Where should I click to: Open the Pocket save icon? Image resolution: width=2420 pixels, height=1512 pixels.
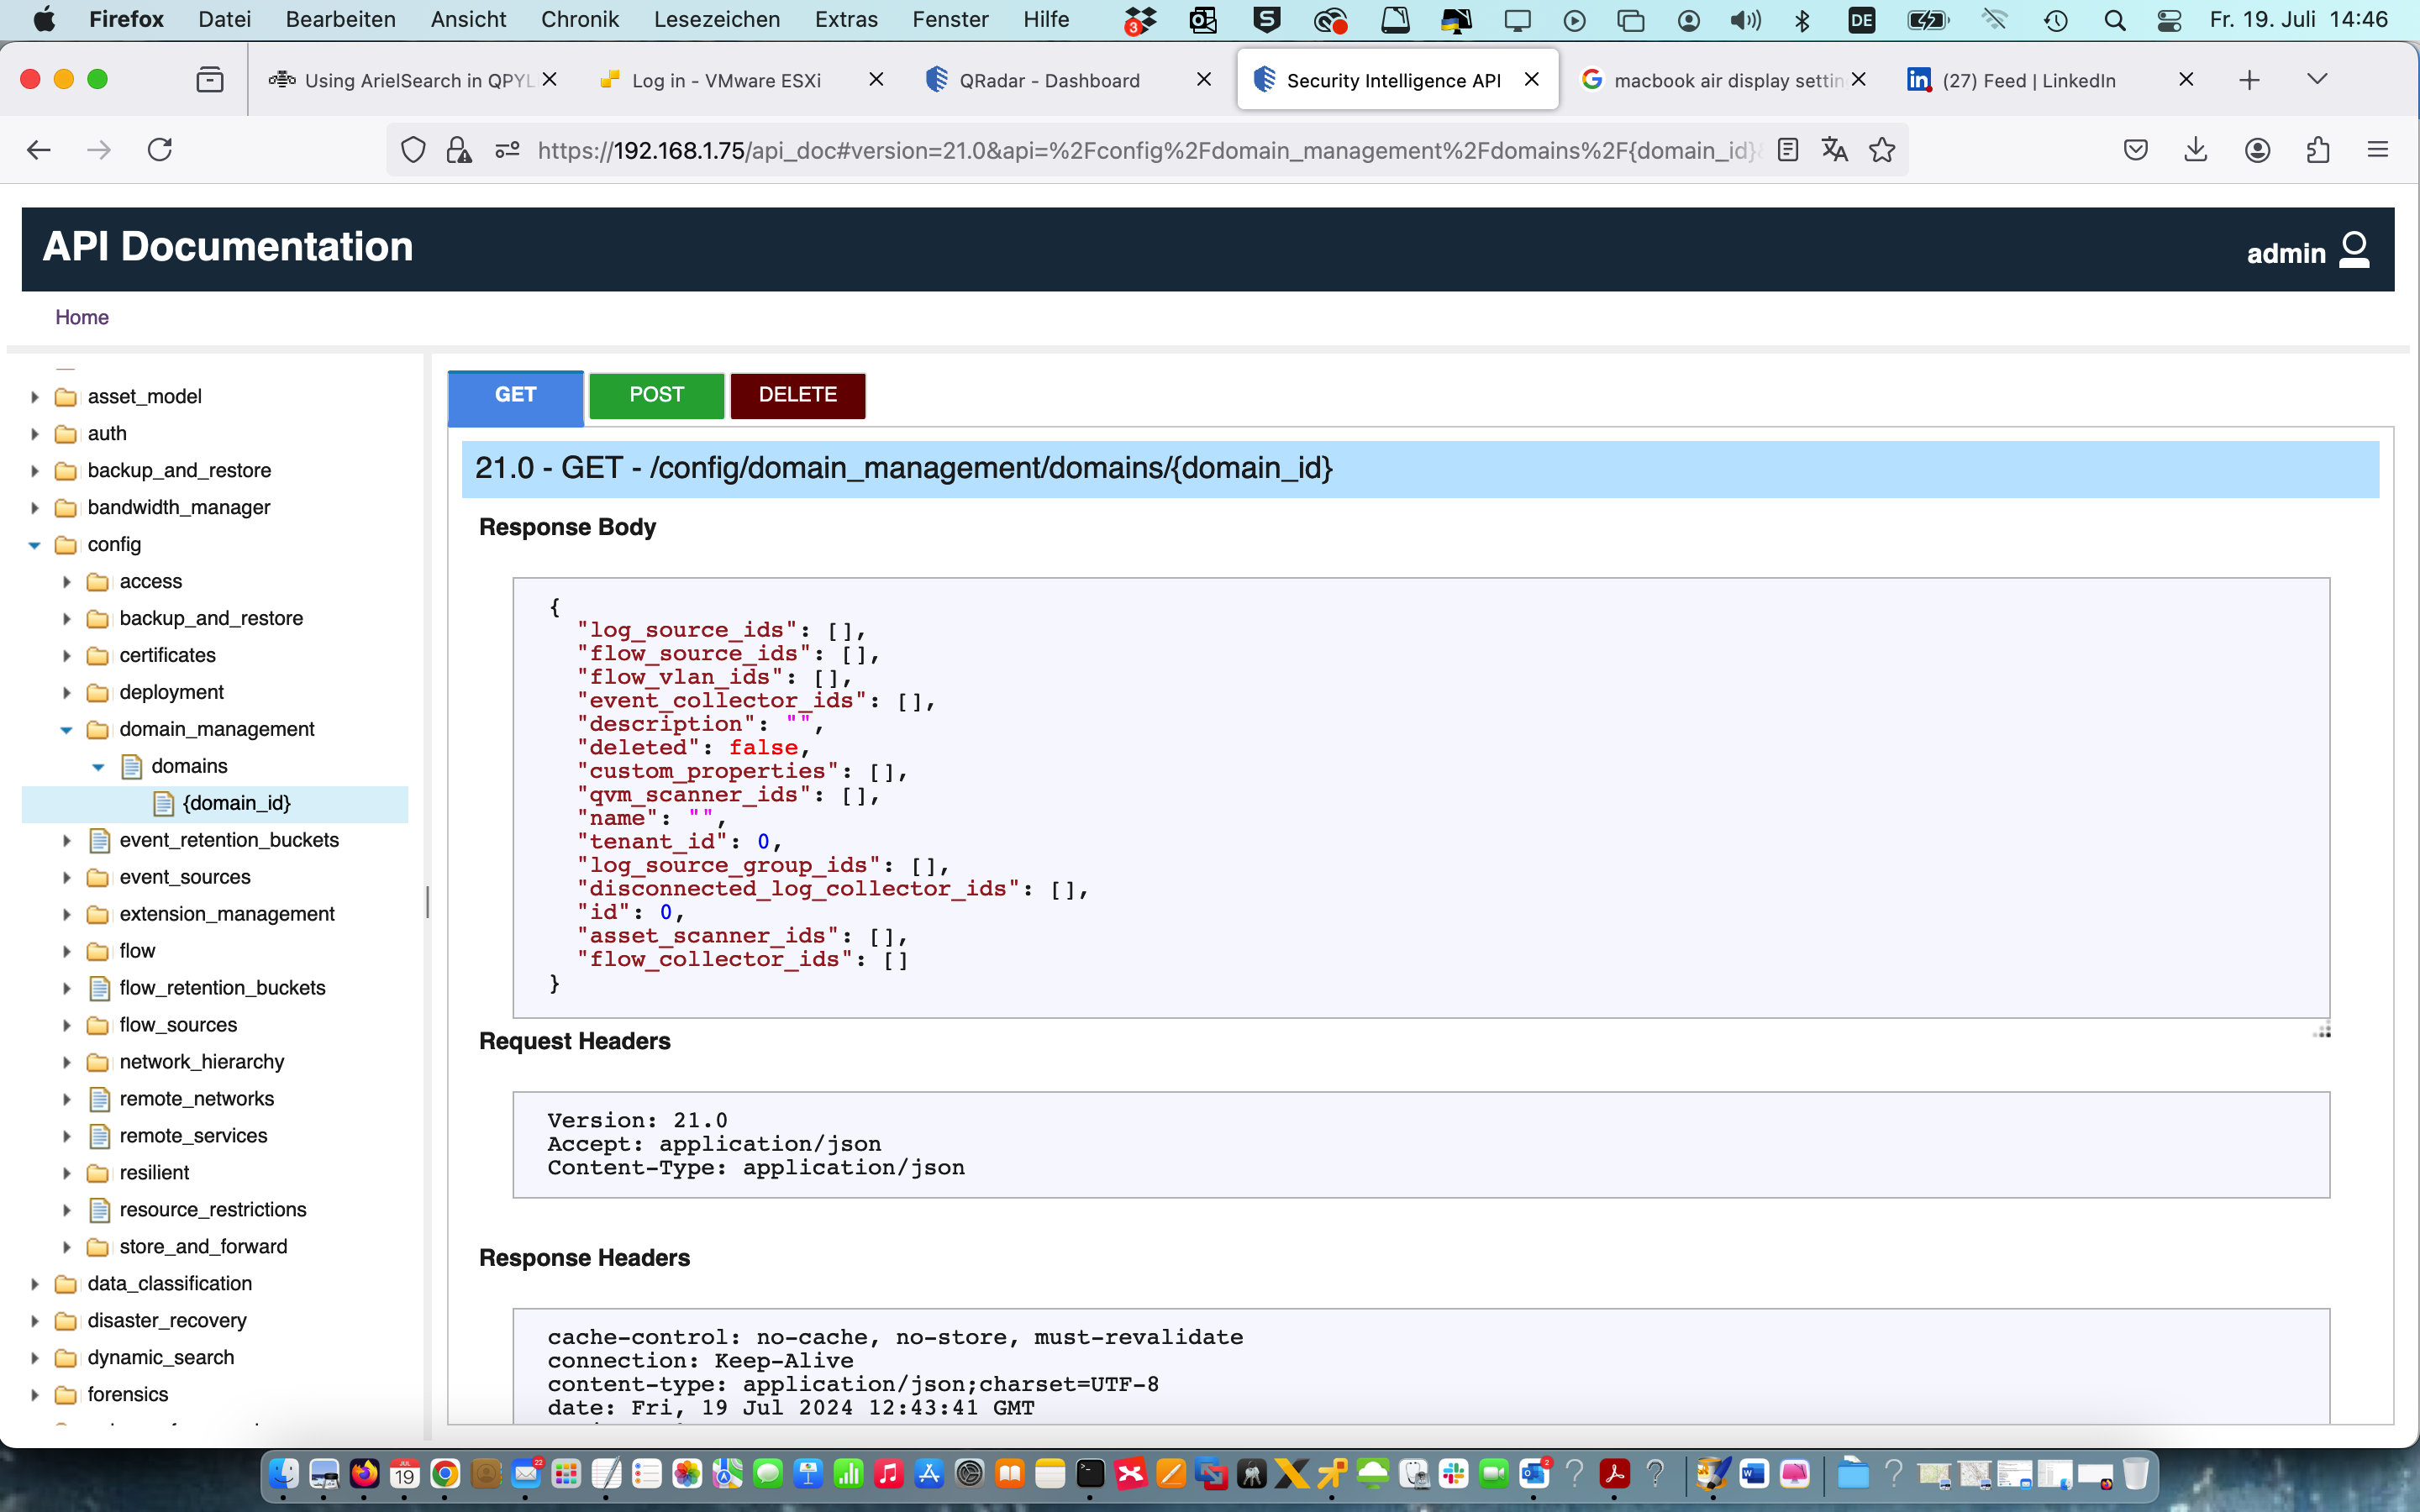(2136, 150)
